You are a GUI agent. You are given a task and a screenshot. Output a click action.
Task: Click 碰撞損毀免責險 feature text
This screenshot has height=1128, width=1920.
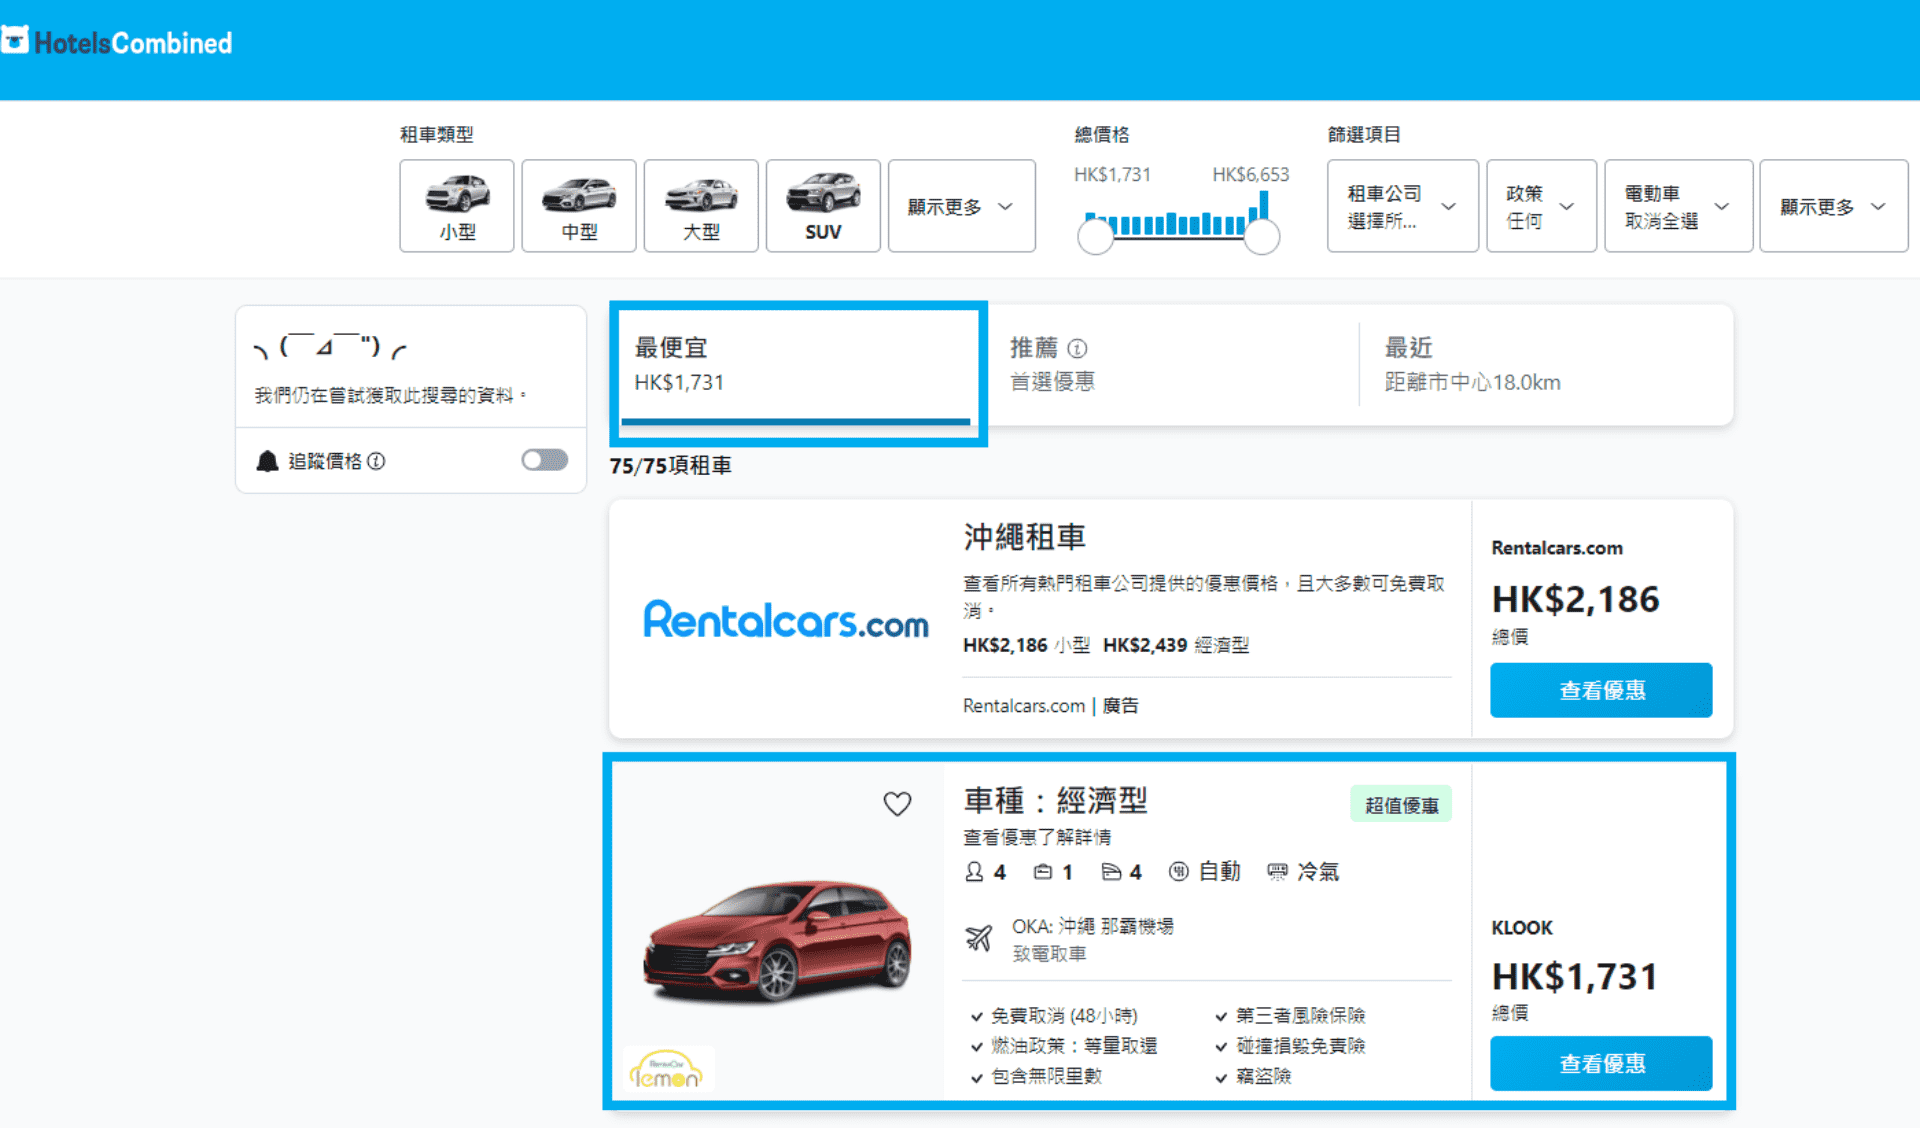point(1300,1045)
